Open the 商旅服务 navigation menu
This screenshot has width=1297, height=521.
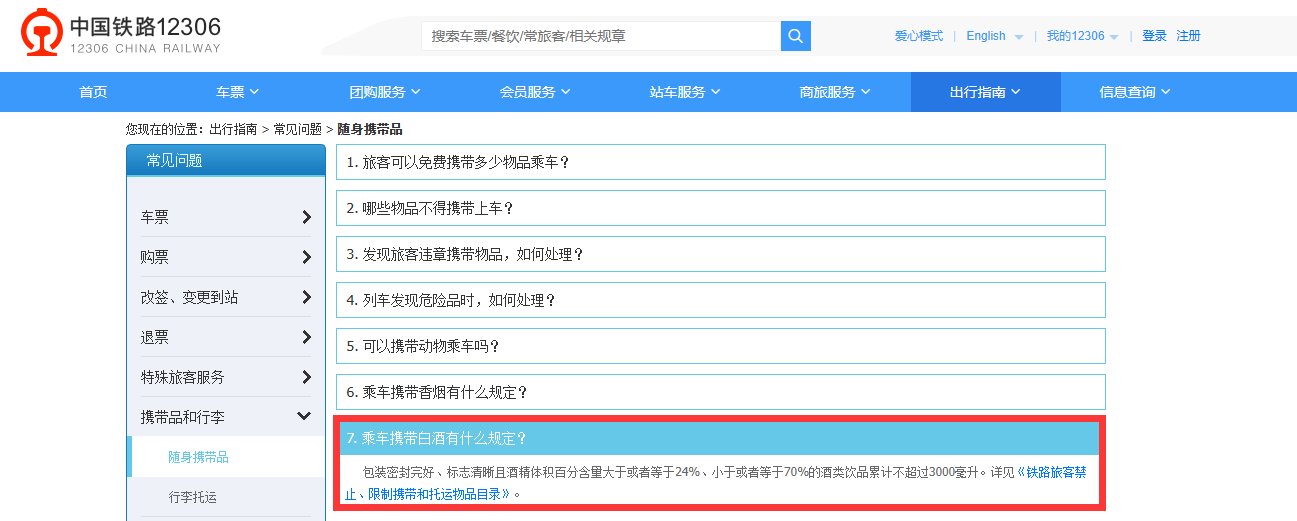coord(835,92)
